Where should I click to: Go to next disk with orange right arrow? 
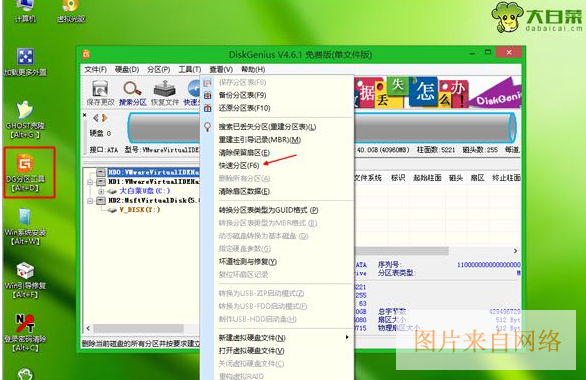click(105, 118)
